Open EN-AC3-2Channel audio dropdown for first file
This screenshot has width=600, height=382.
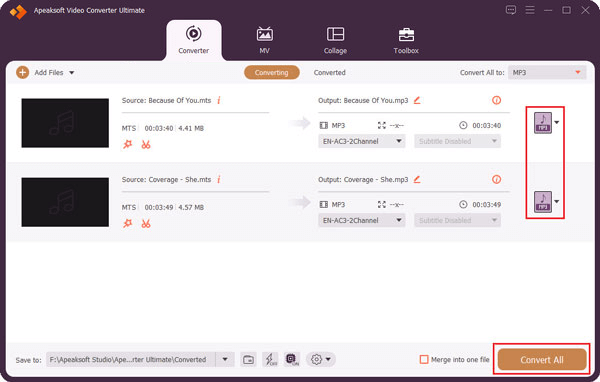tap(362, 141)
